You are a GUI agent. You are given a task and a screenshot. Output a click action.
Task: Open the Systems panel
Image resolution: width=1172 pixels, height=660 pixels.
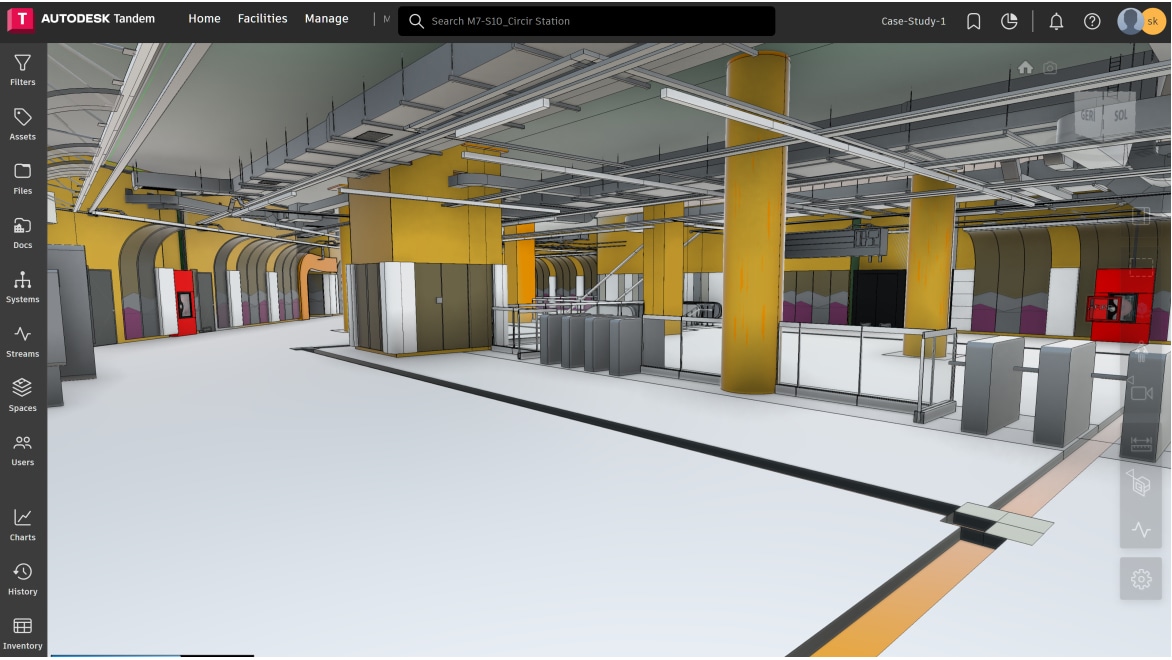click(x=22, y=287)
